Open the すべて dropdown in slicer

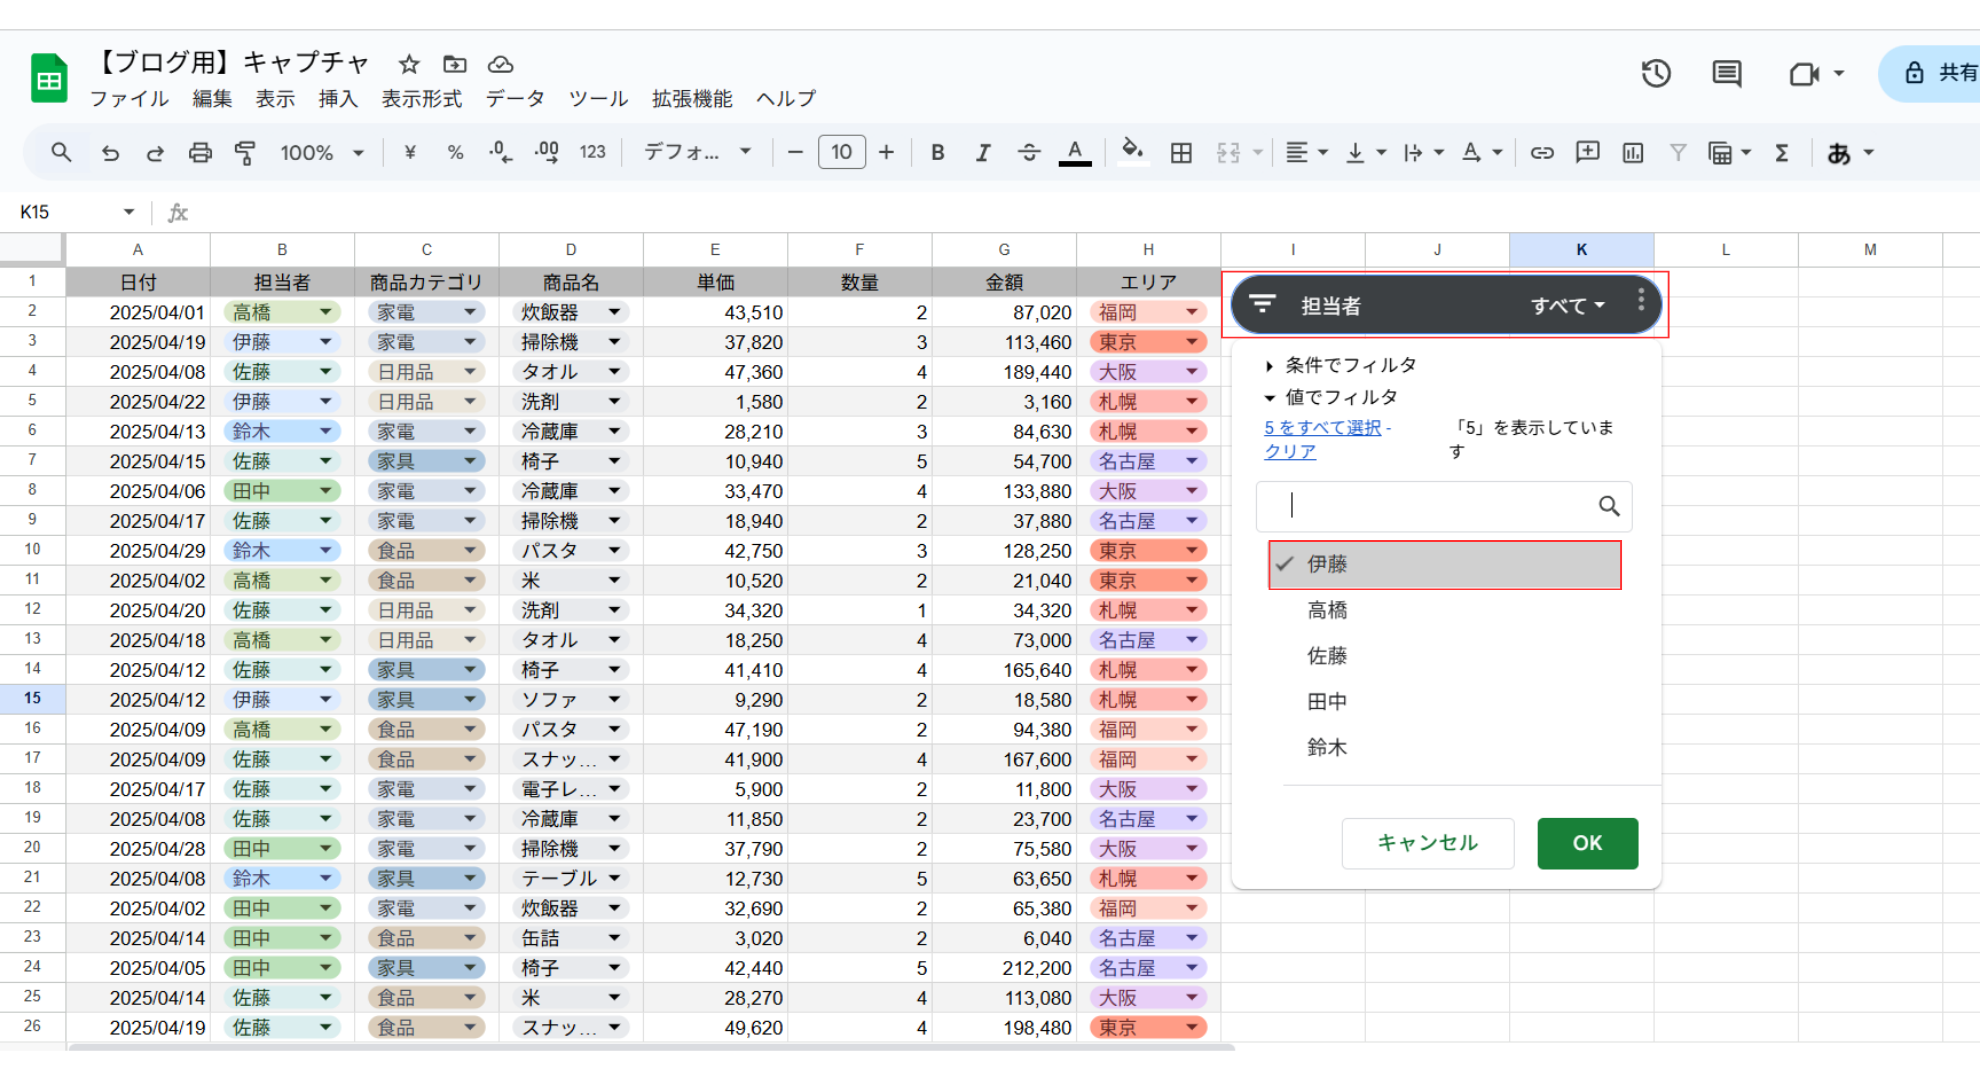tap(1567, 306)
